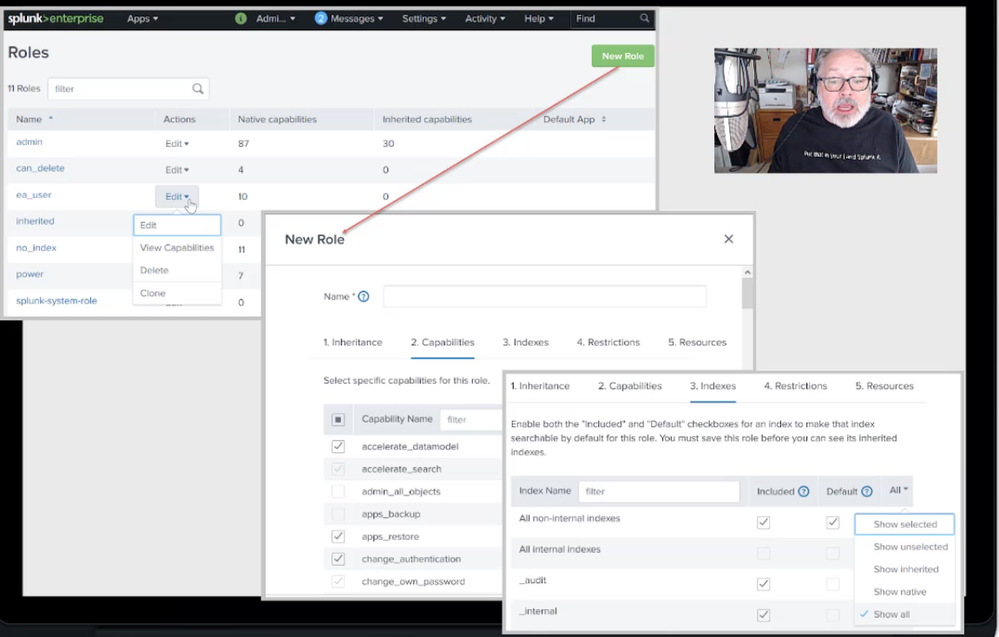Image resolution: width=999 pixels, height=637 pixels.
Task: Close the New Role dialog
Action: click(x=729, y=239)
